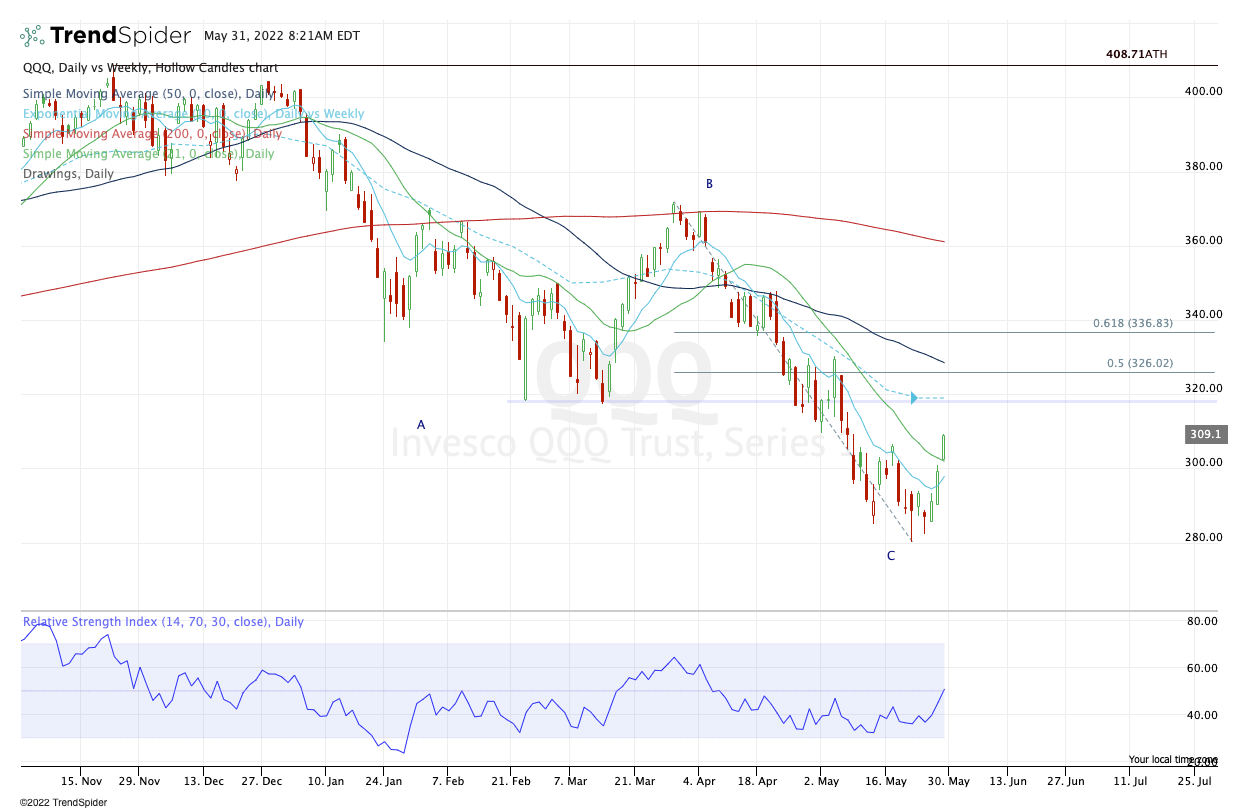1248x812 pixels.
Task: Click the 309.1 current price tag
Action: 1207,435
